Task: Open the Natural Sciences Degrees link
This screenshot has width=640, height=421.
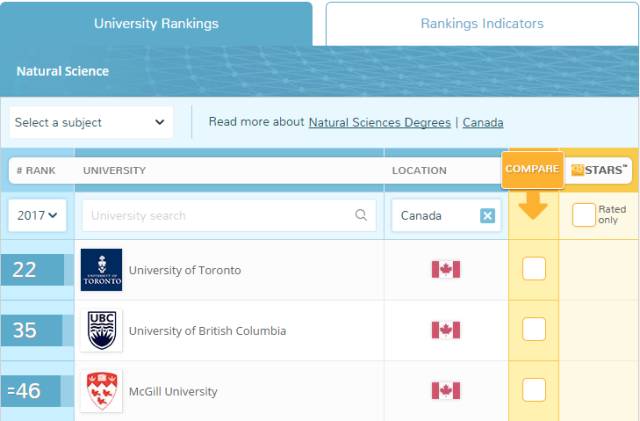Action: (x=380, y=122)
